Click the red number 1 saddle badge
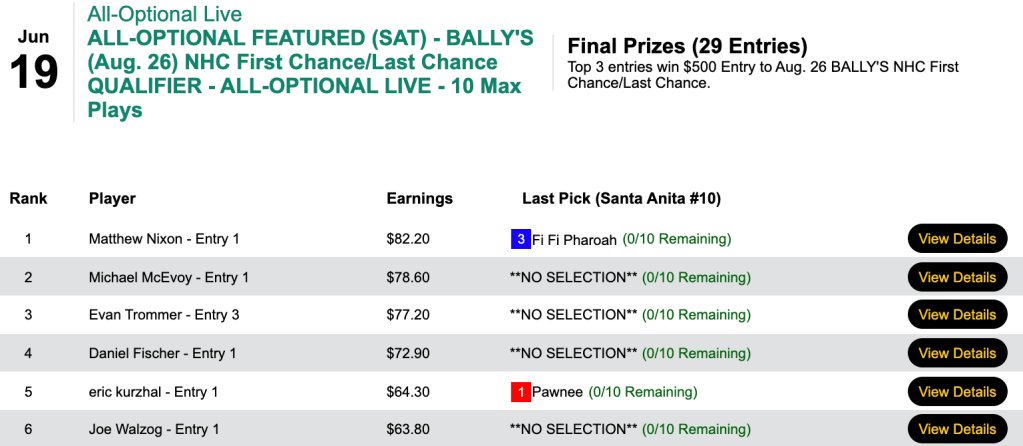Viewport: 1023px width, 446px height. 520,392
